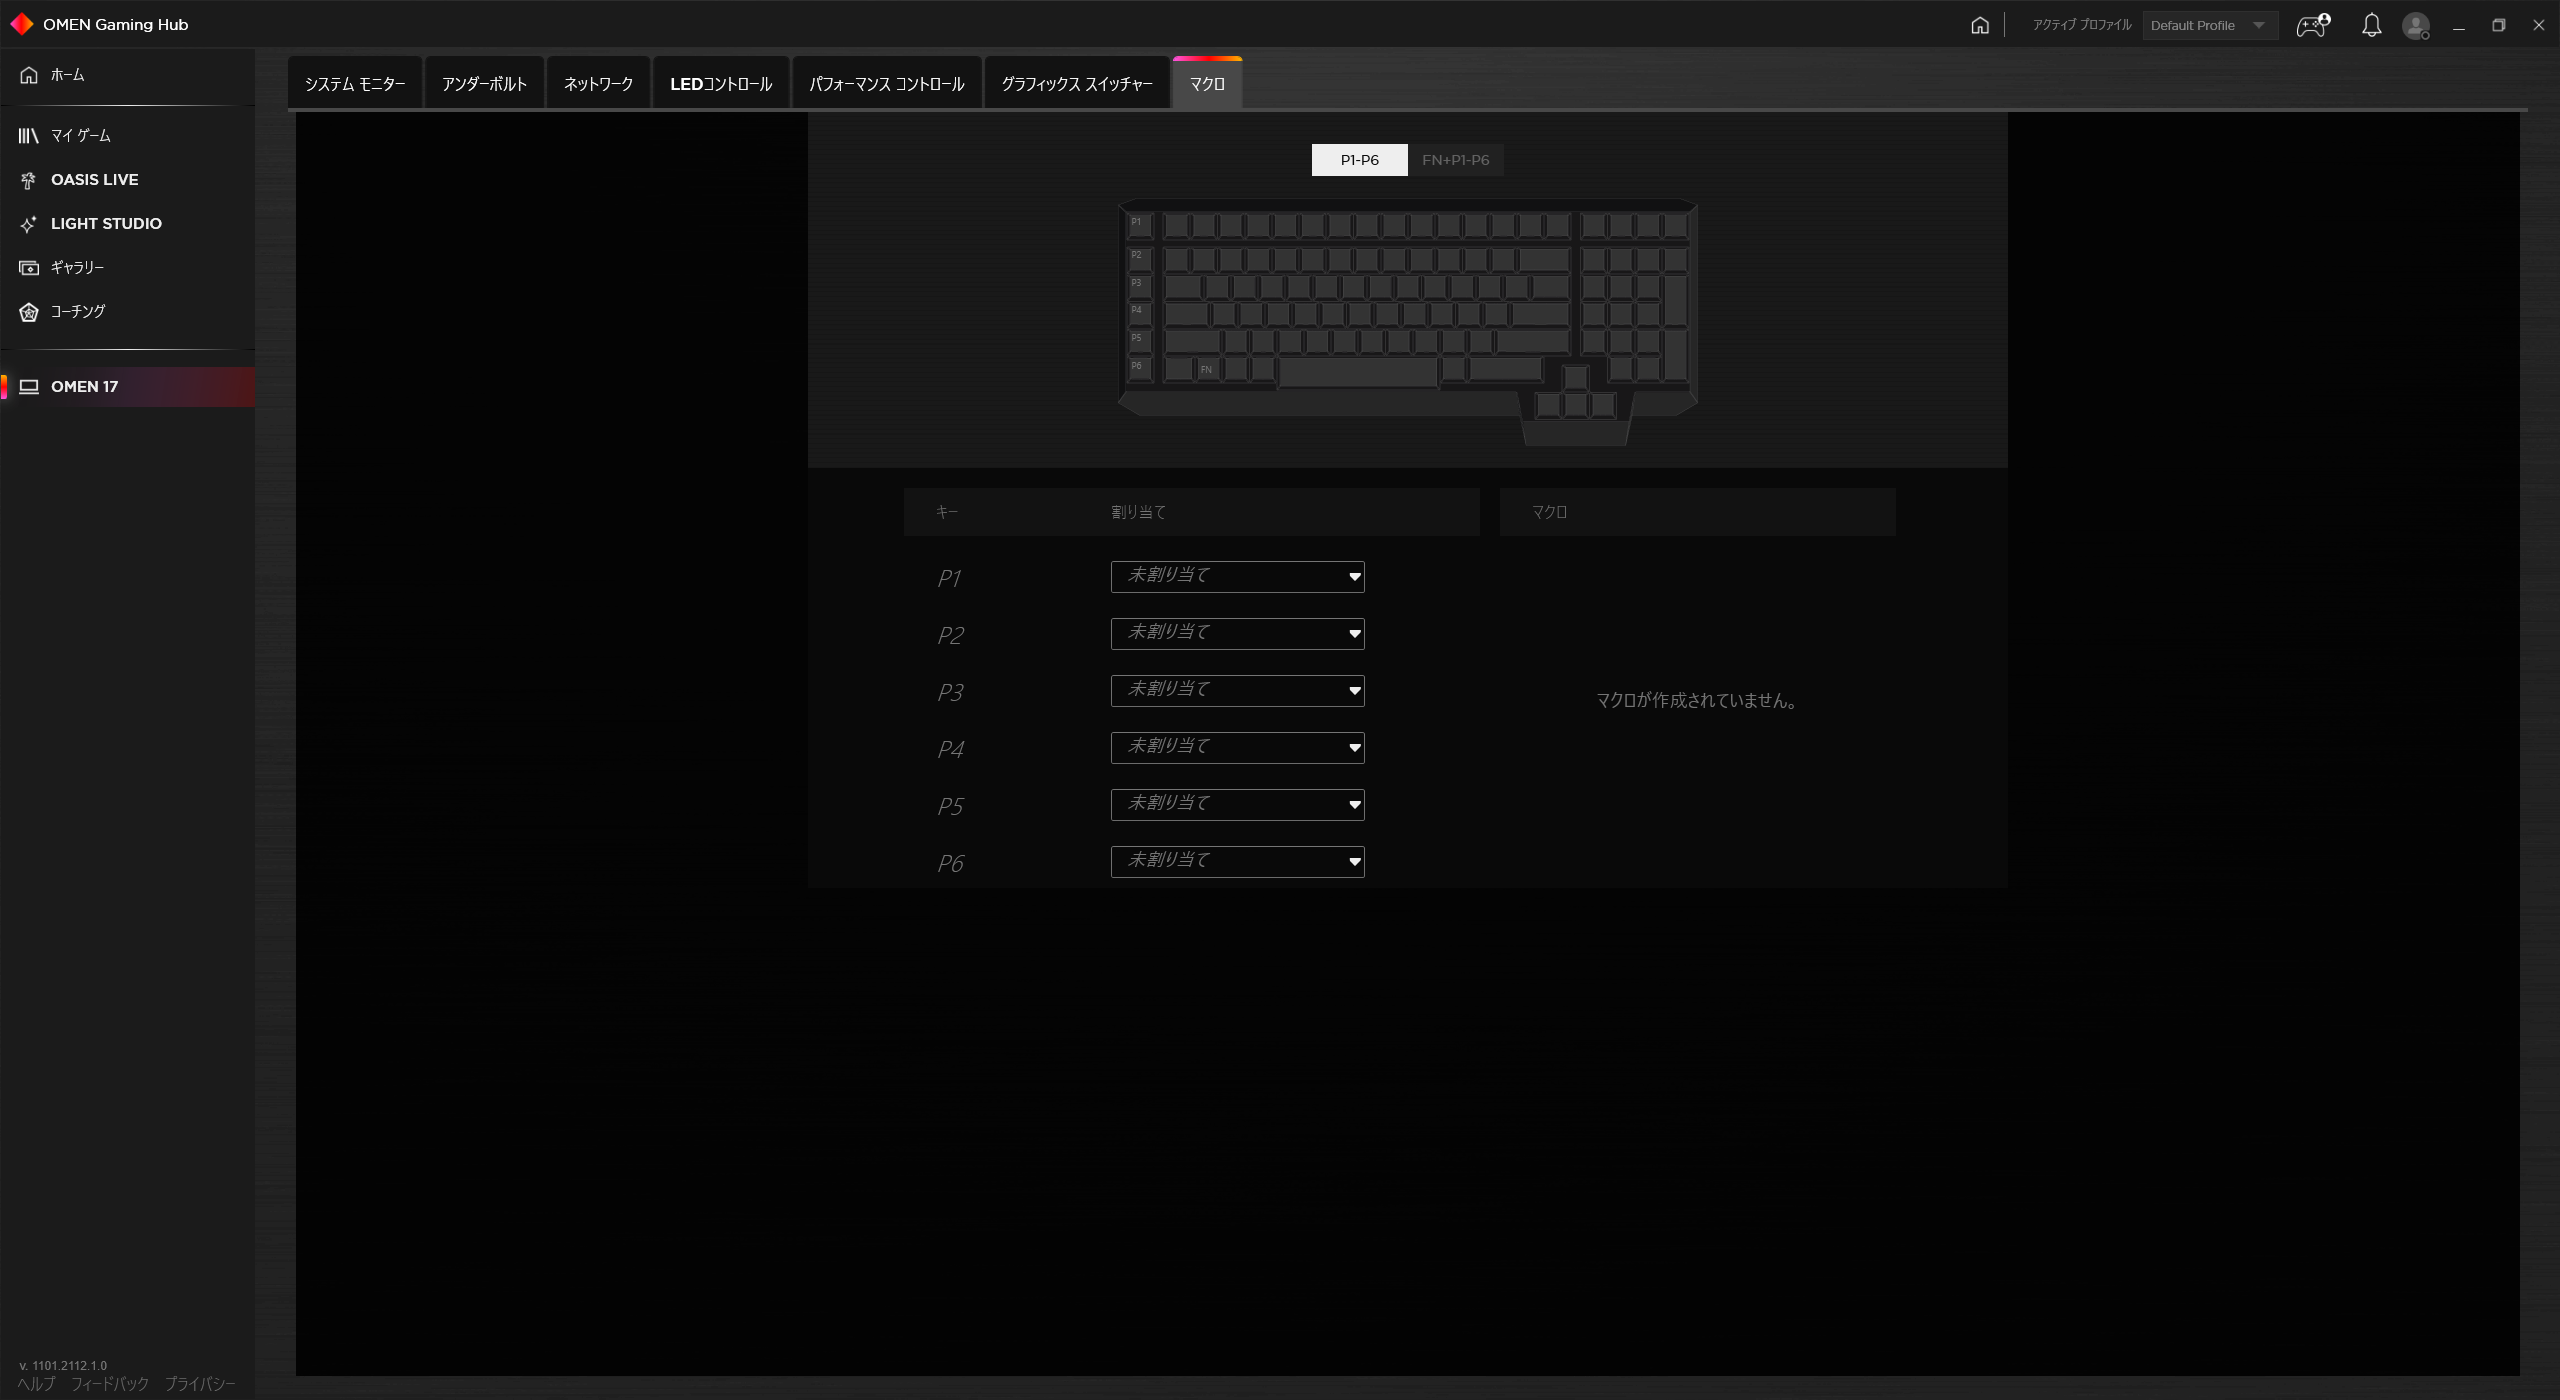The width and height of the screenshot is (2560, 1400).
Task: Select the P5 key on keyboard diagram
Action: pos(1139,341)
